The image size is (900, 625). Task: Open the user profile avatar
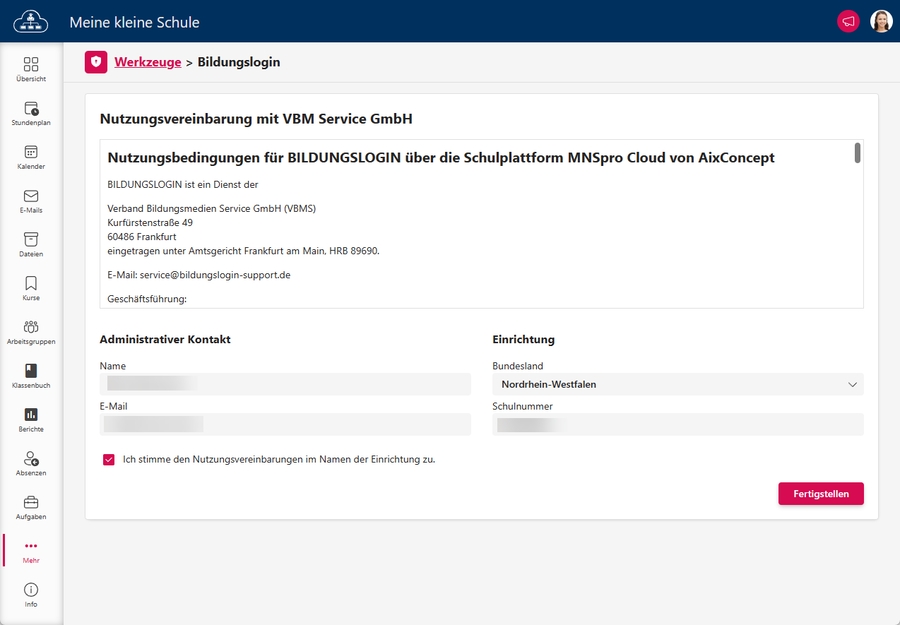pos(881,21)
